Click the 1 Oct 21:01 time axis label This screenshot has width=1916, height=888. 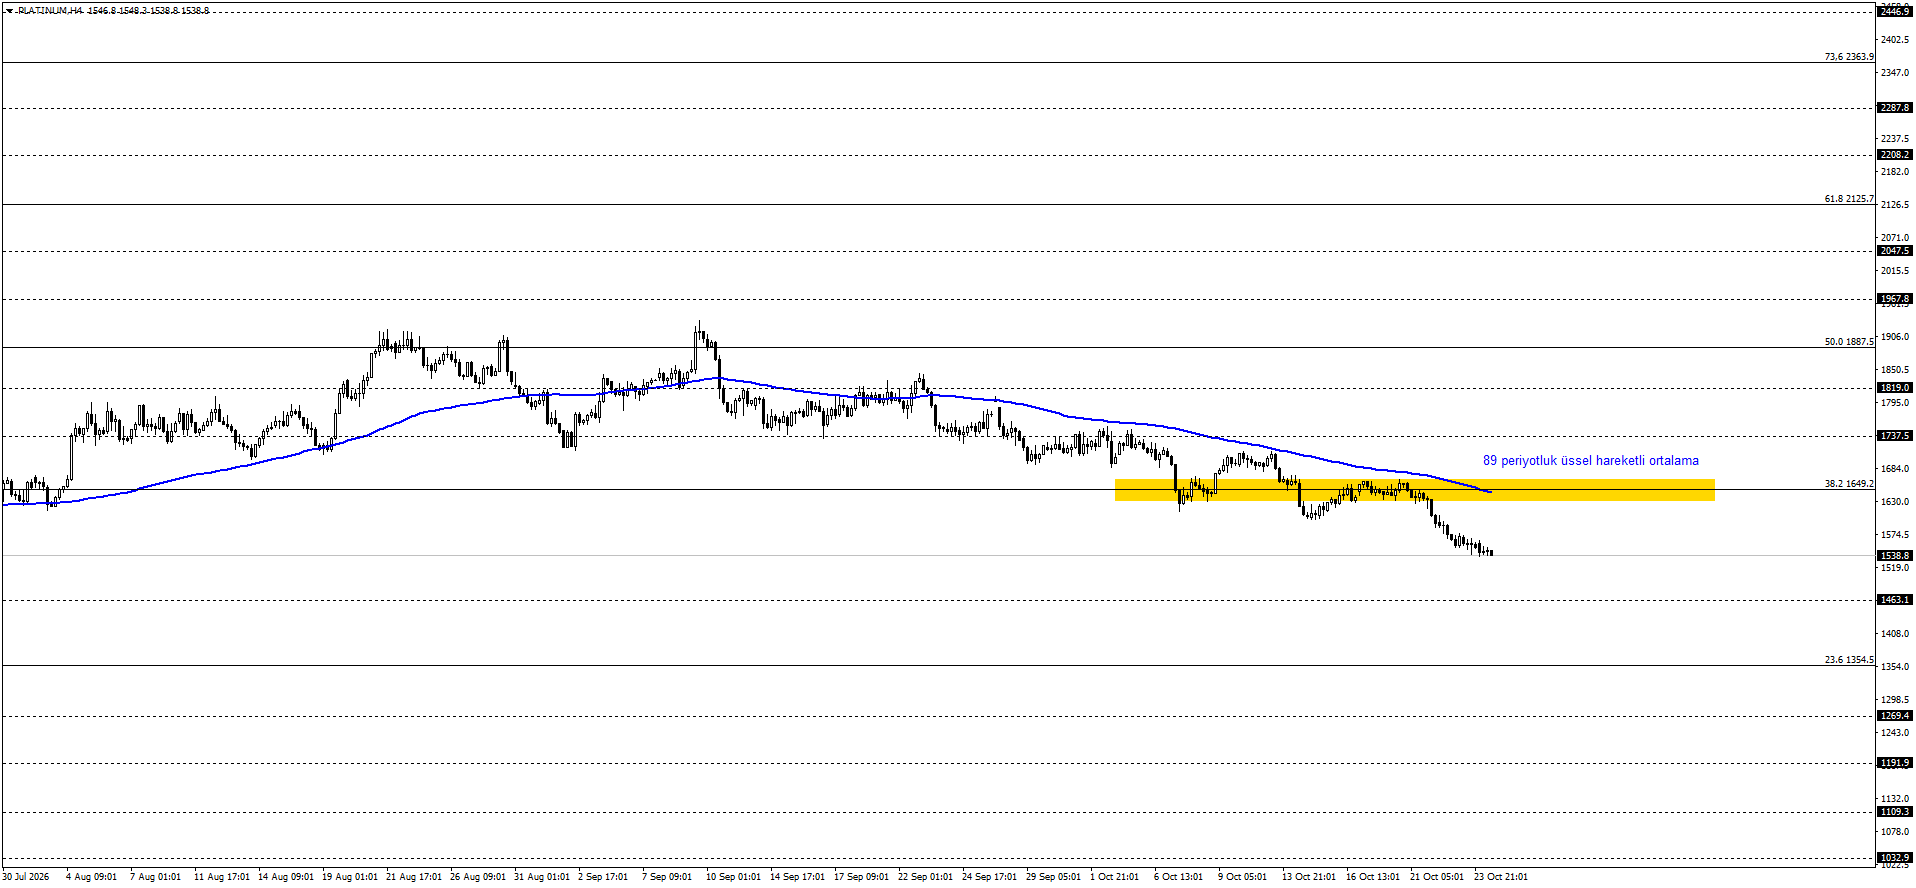click(1114, 877)
